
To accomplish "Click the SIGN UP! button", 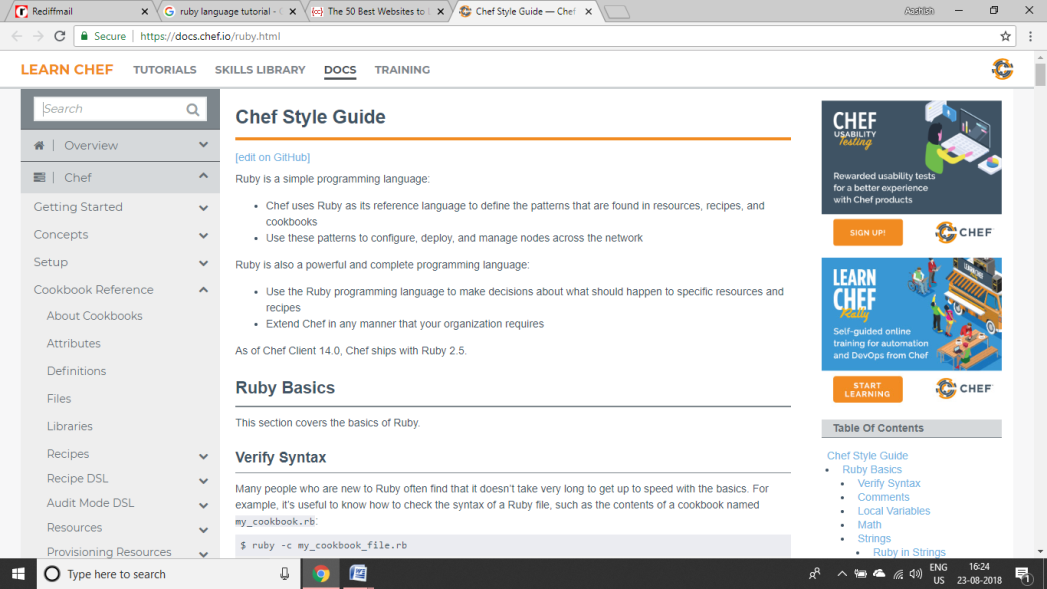I will click(x=867, y=232).
